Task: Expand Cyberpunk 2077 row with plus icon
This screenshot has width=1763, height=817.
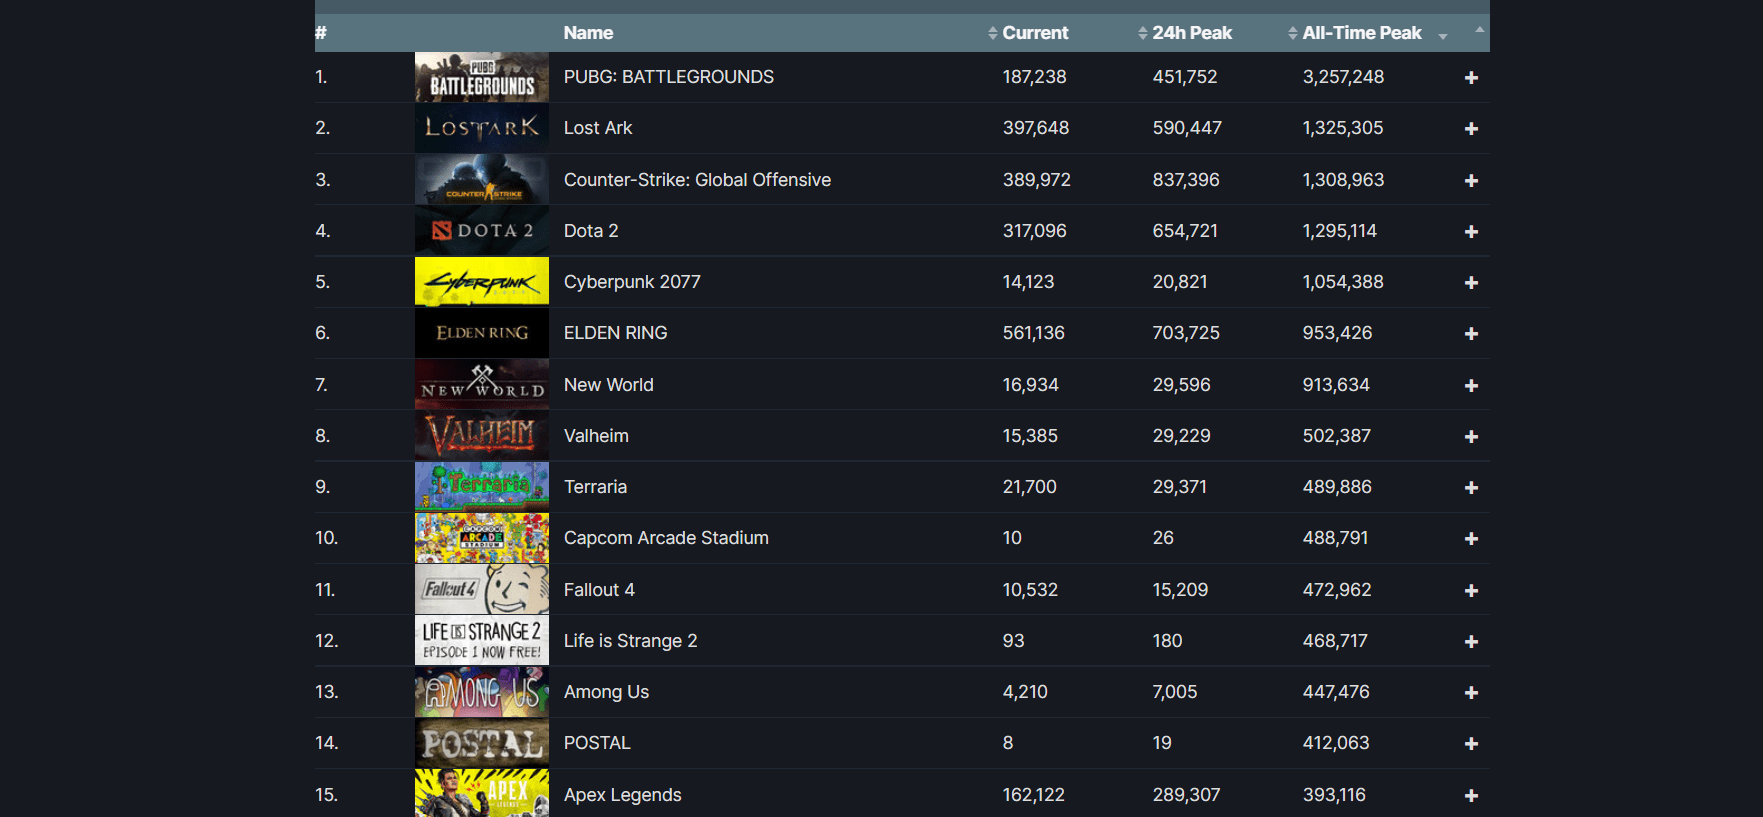Action: pos(1471,283)
